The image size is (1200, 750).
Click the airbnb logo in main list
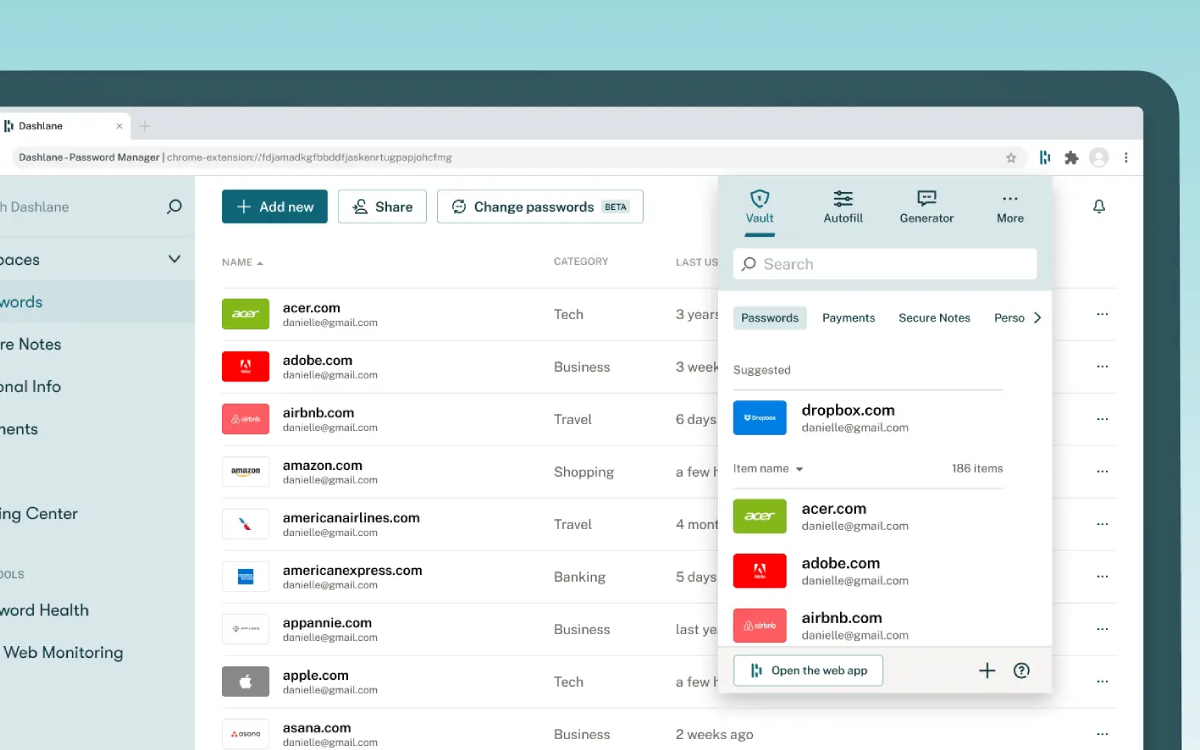[x=245, y=419]
